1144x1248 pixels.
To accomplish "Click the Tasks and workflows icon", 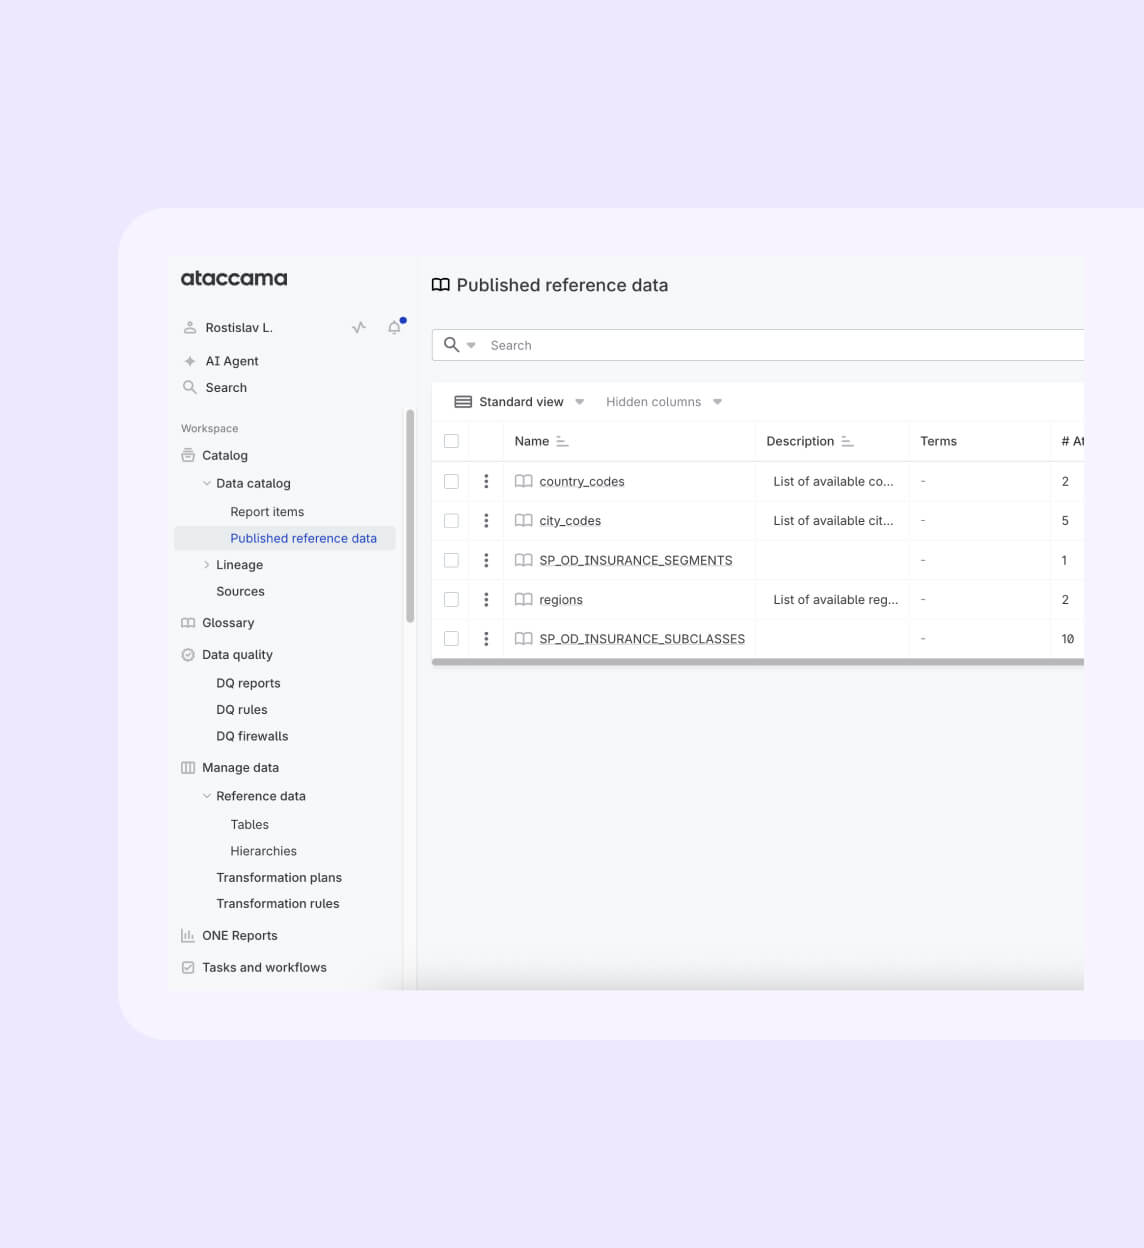I will [188, 967].
